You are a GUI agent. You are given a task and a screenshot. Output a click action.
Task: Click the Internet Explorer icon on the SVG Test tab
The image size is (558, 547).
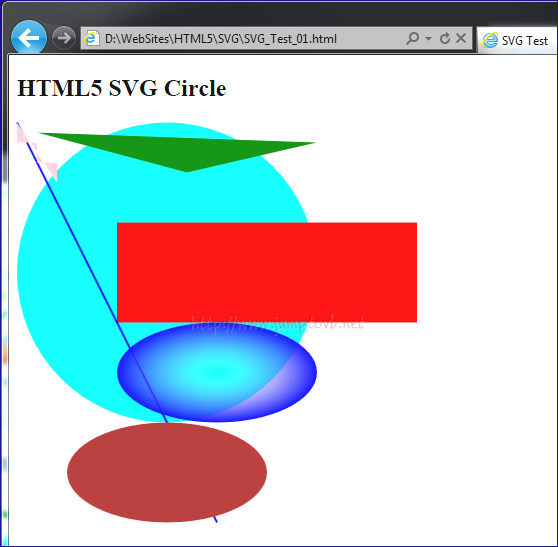pyautogui.click(x=490, y=40)
